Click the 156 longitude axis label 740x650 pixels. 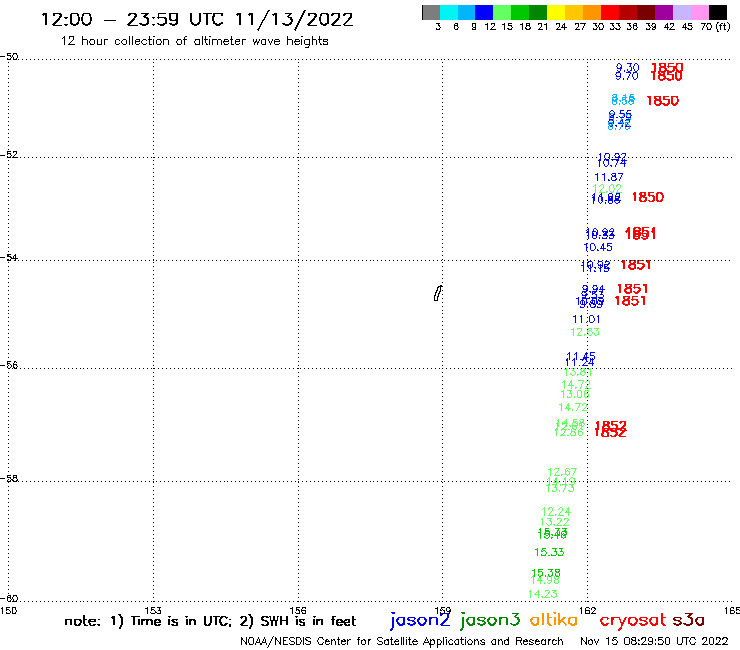tap(298, 610)
